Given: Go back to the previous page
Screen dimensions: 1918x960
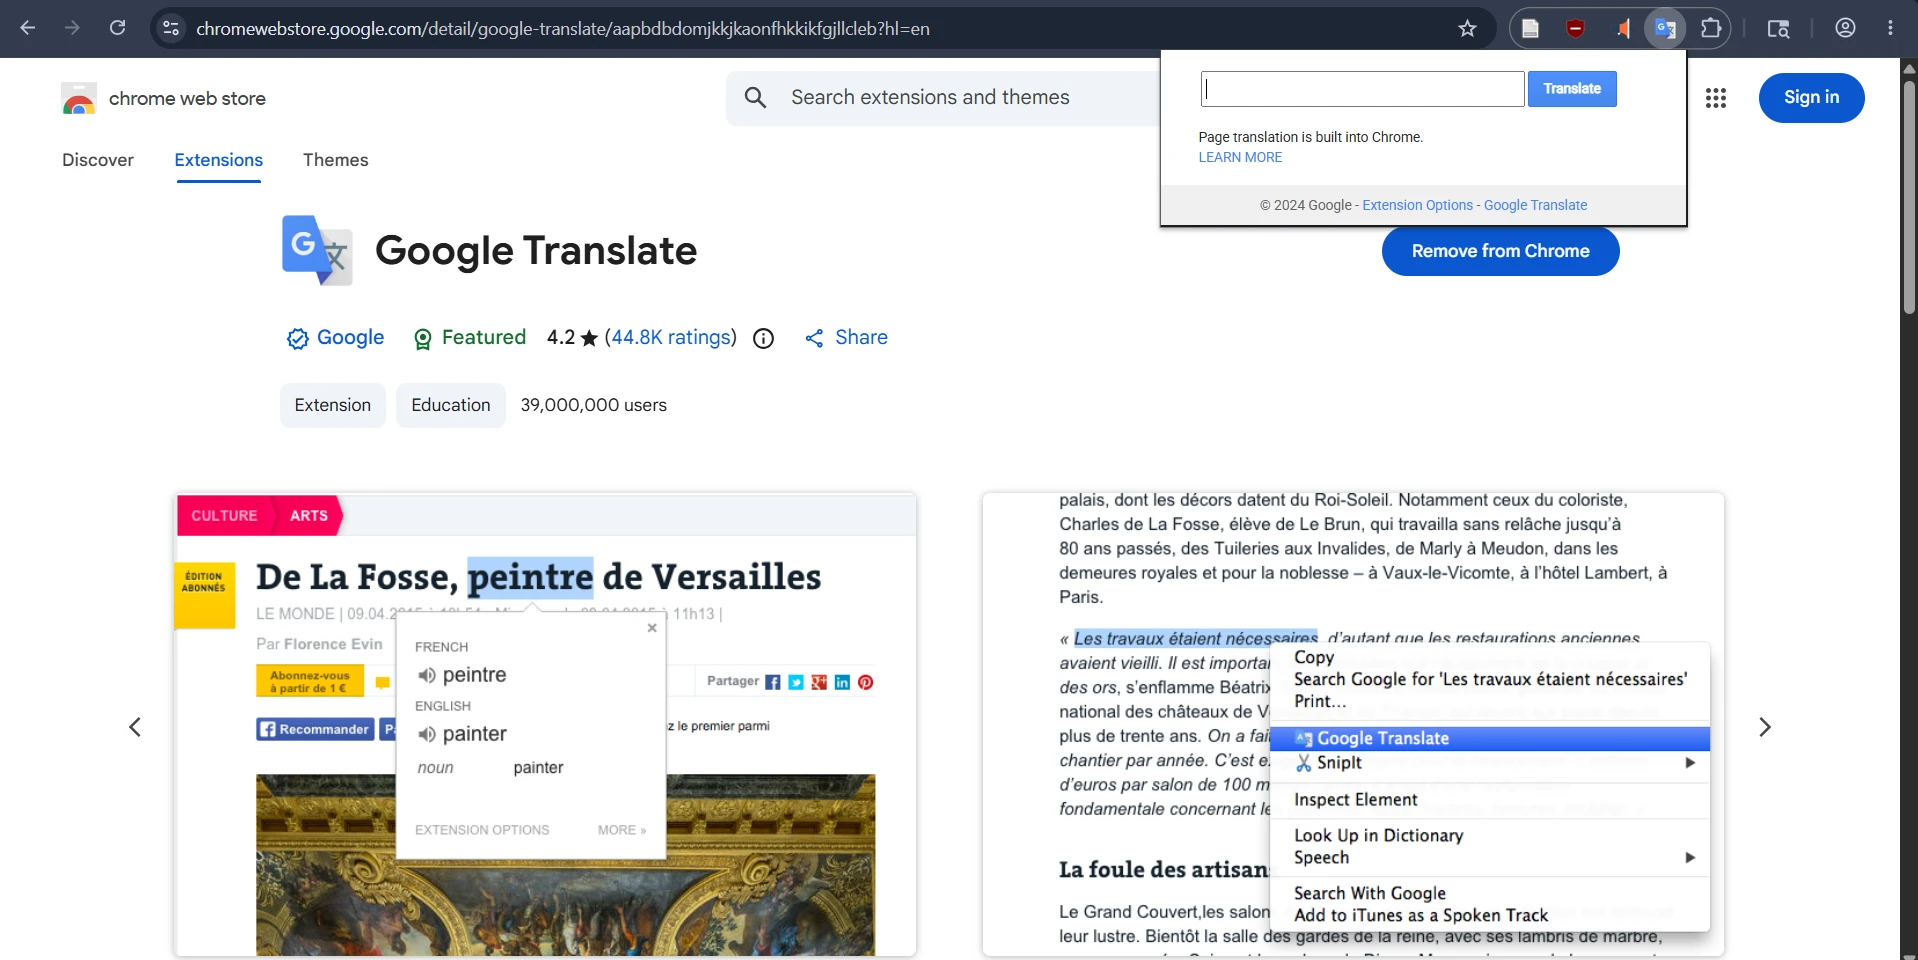Looking at the screenshot, I should point(28,28).
